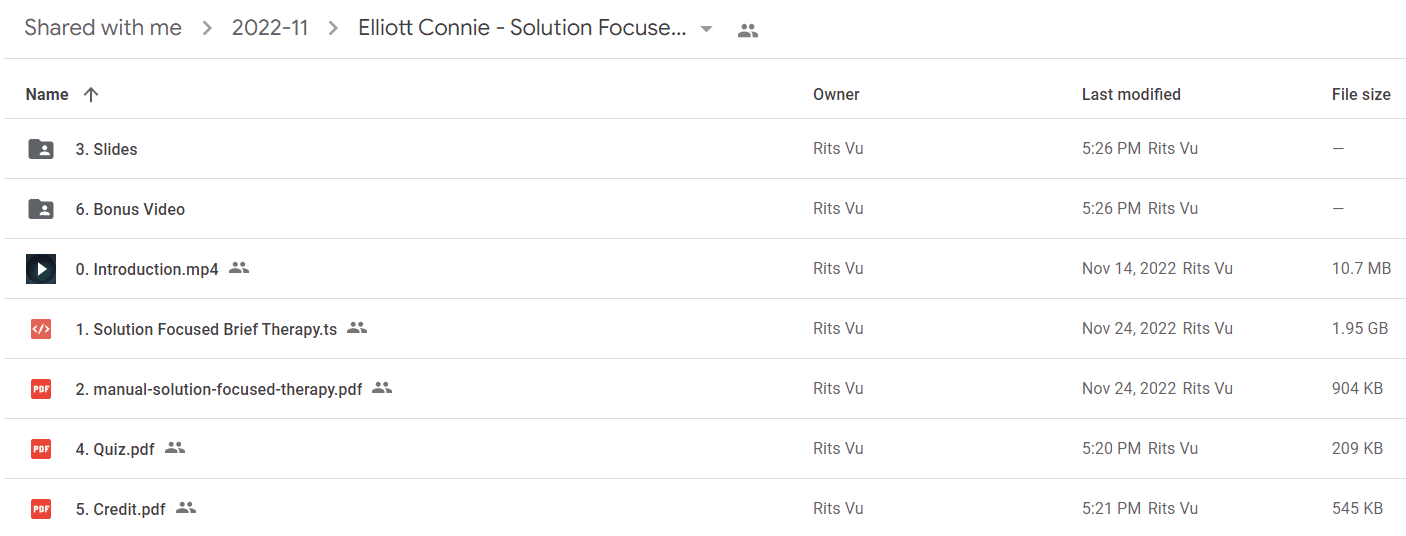Click the File size column header
The image size is (1406, 536).
click(x=1361, y=95)
